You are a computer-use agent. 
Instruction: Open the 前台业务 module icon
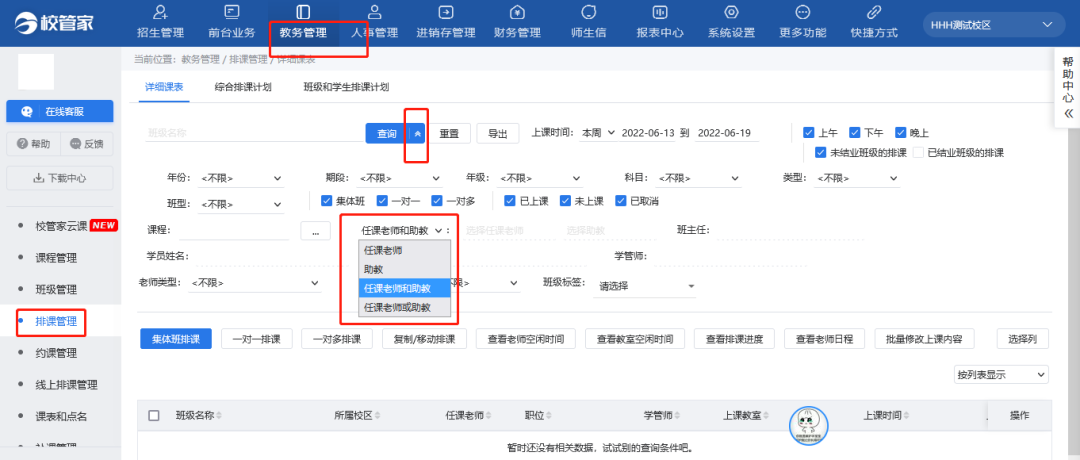coord(231,13)
